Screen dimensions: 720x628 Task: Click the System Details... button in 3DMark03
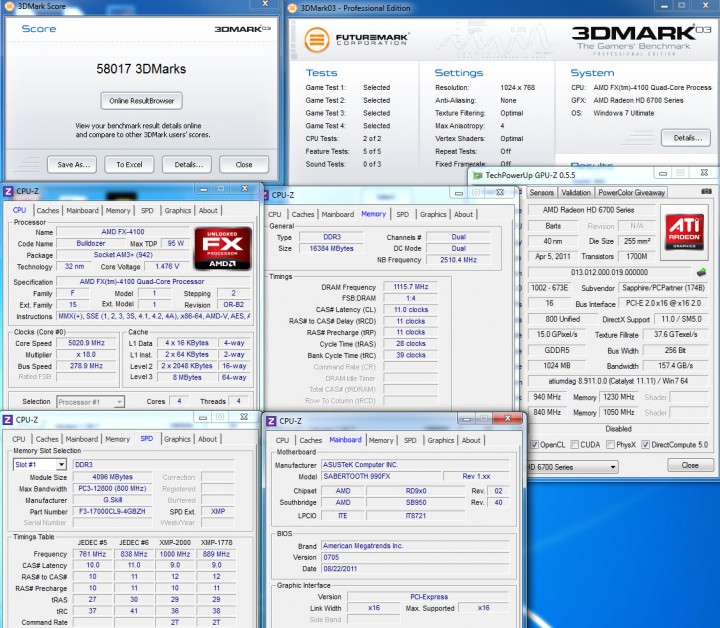tap(686, 138)
